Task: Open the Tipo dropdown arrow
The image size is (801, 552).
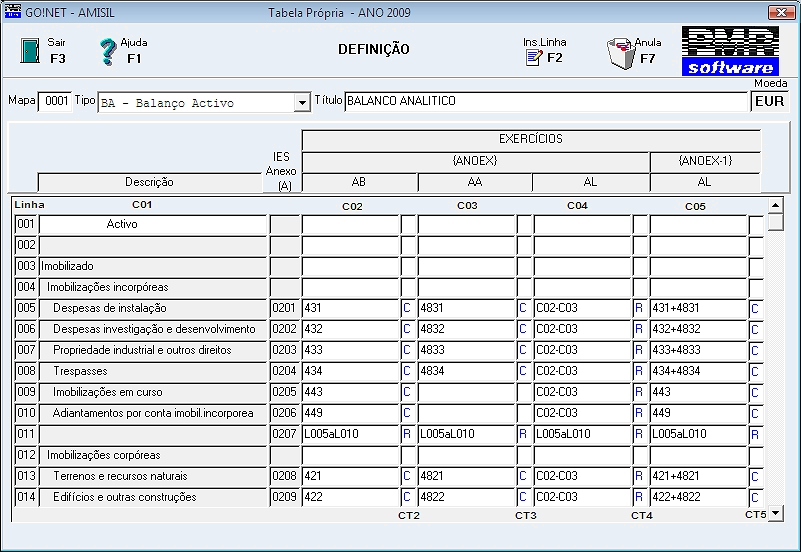Action: [302, 103]
